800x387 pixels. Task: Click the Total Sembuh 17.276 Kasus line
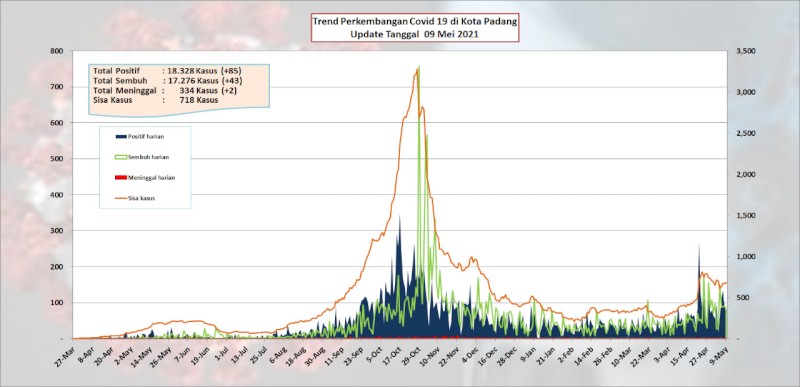pos(168,81)
